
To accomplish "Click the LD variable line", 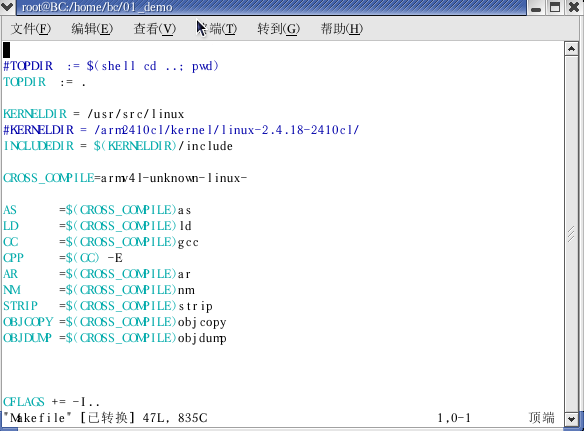I will coord(98,226).
